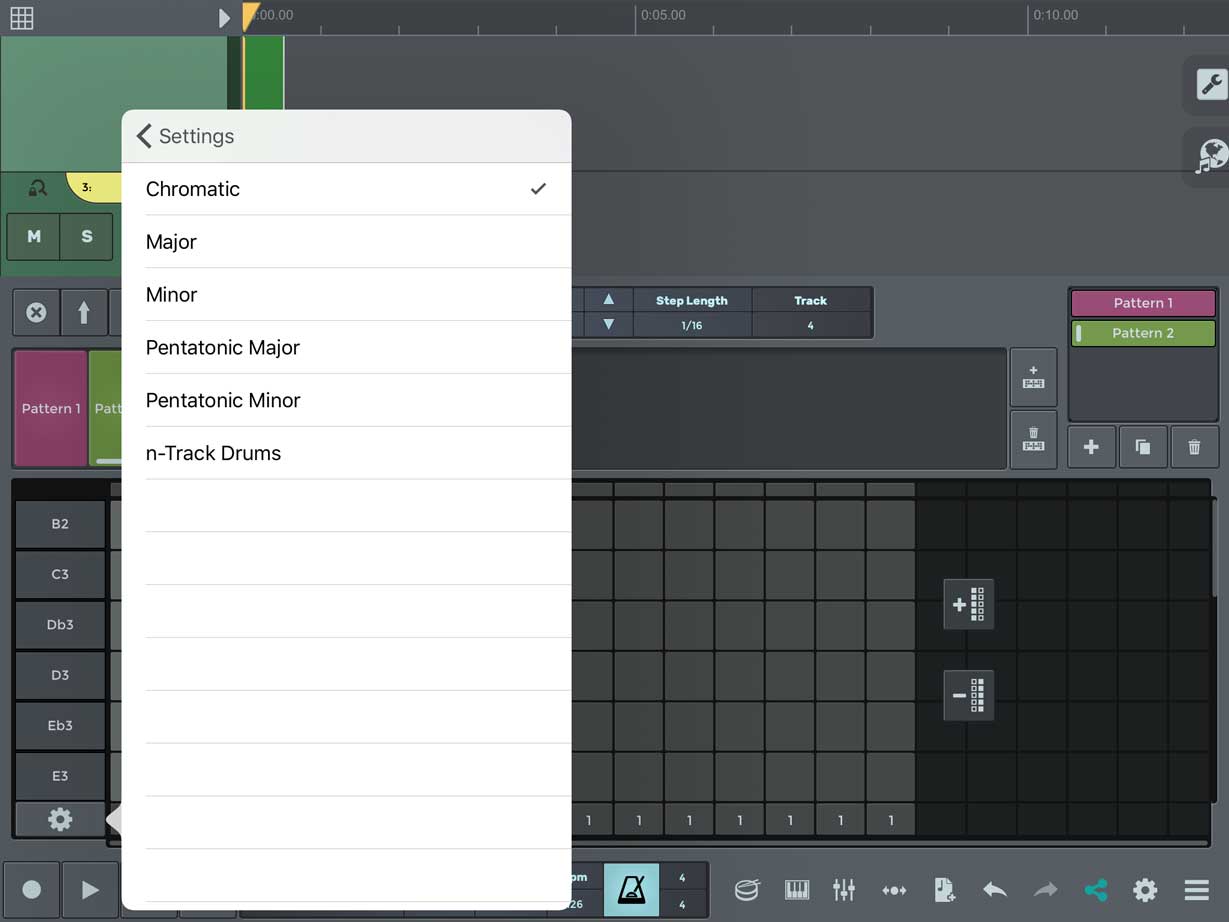The width and height of the screenshot is (1229, 922).
Task: Add new file or track icon
Action: [944, 890]
